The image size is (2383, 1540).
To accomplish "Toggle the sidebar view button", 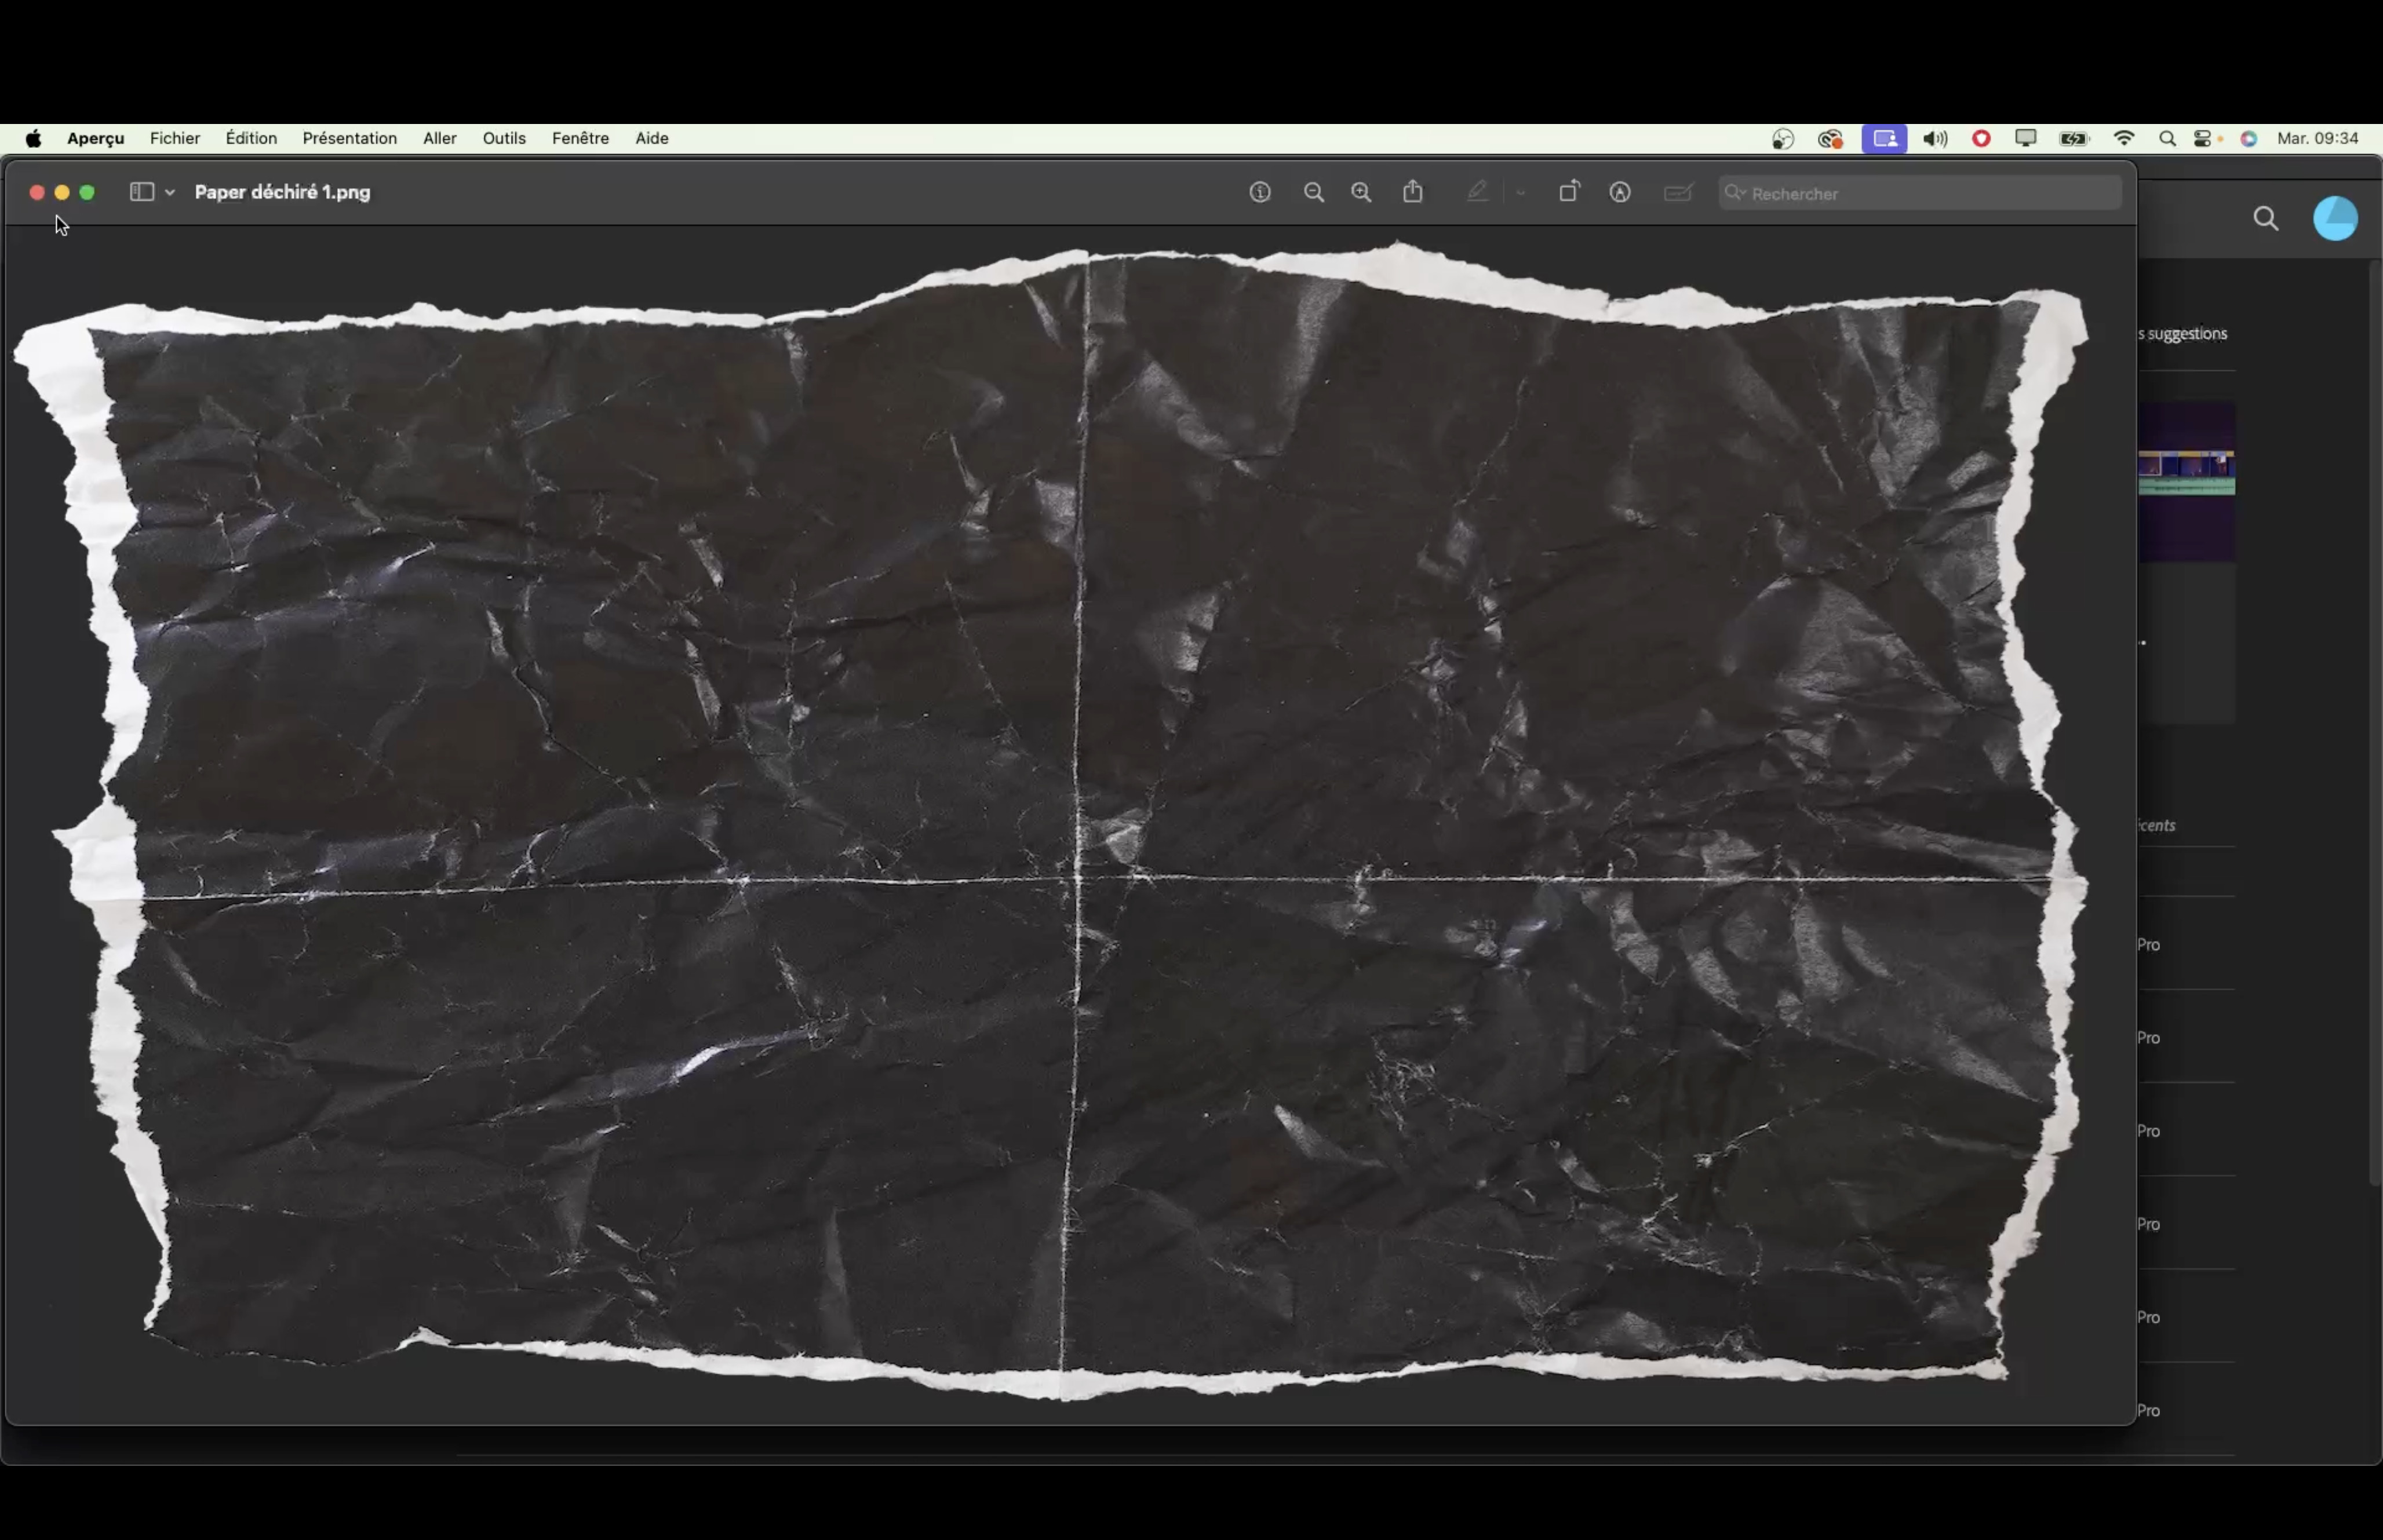I will point(141,192).
